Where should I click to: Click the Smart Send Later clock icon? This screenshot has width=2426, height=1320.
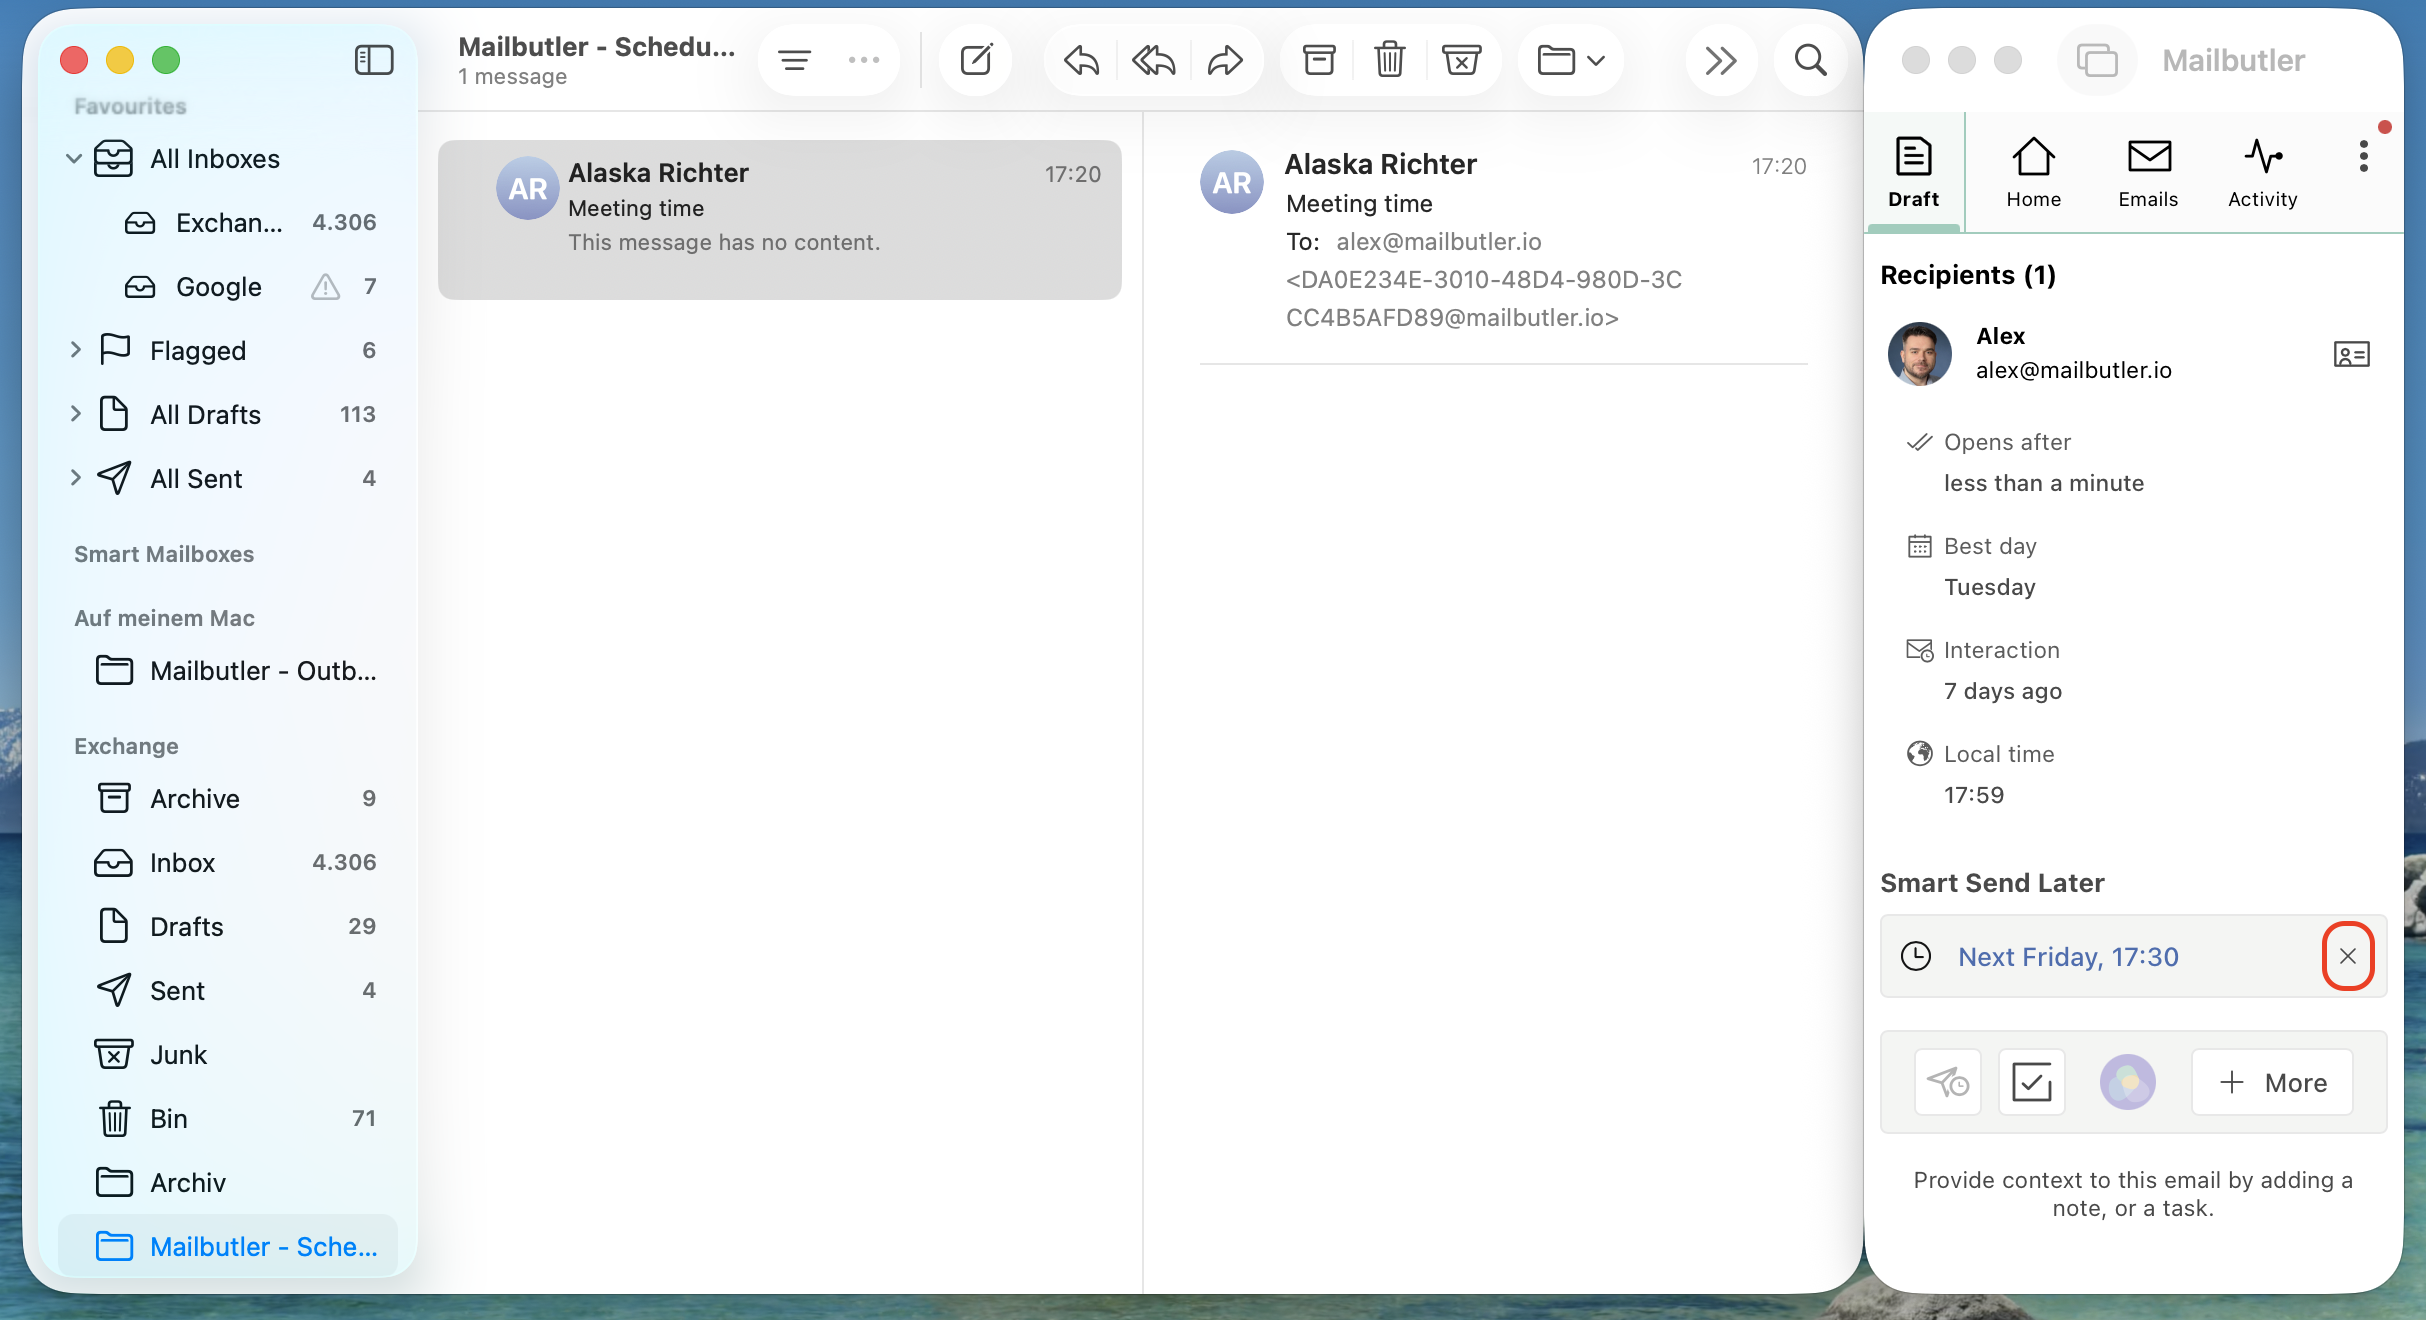pyautogui.click(x=1916, y=956)
